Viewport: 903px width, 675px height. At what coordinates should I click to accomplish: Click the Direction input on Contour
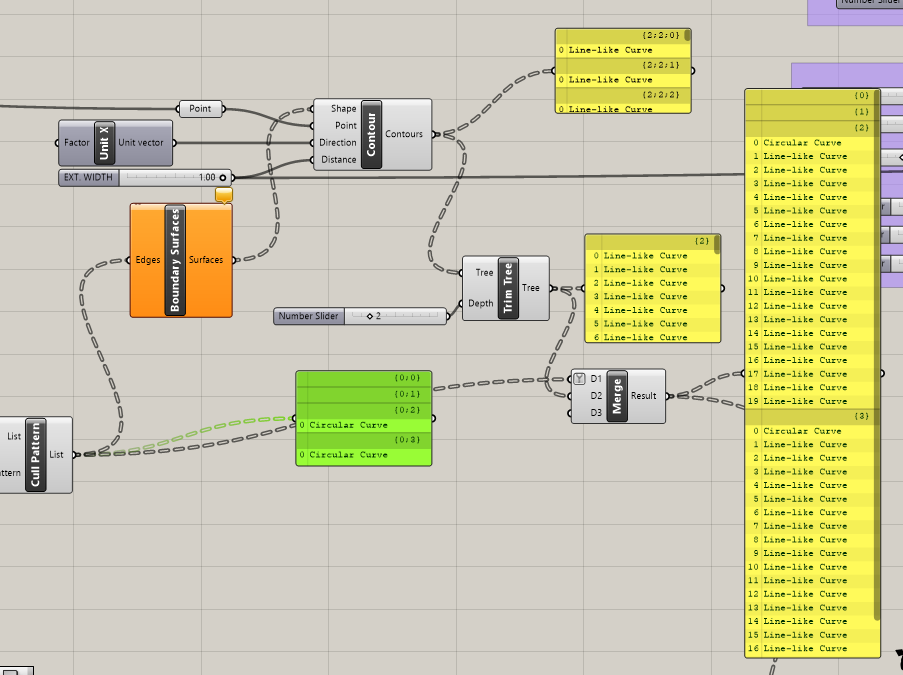pyautogui.click(x=337, y=142)
